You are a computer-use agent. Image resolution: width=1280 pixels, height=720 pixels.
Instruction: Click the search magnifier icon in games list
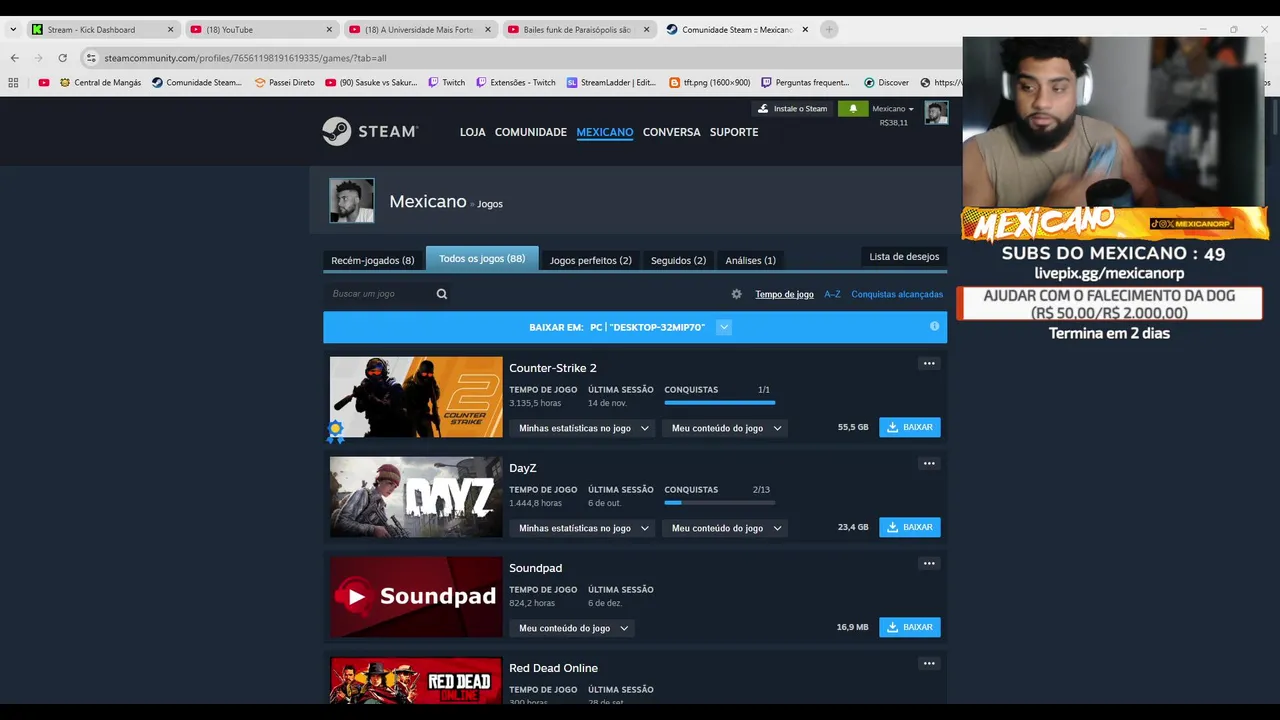click(442, 294)
